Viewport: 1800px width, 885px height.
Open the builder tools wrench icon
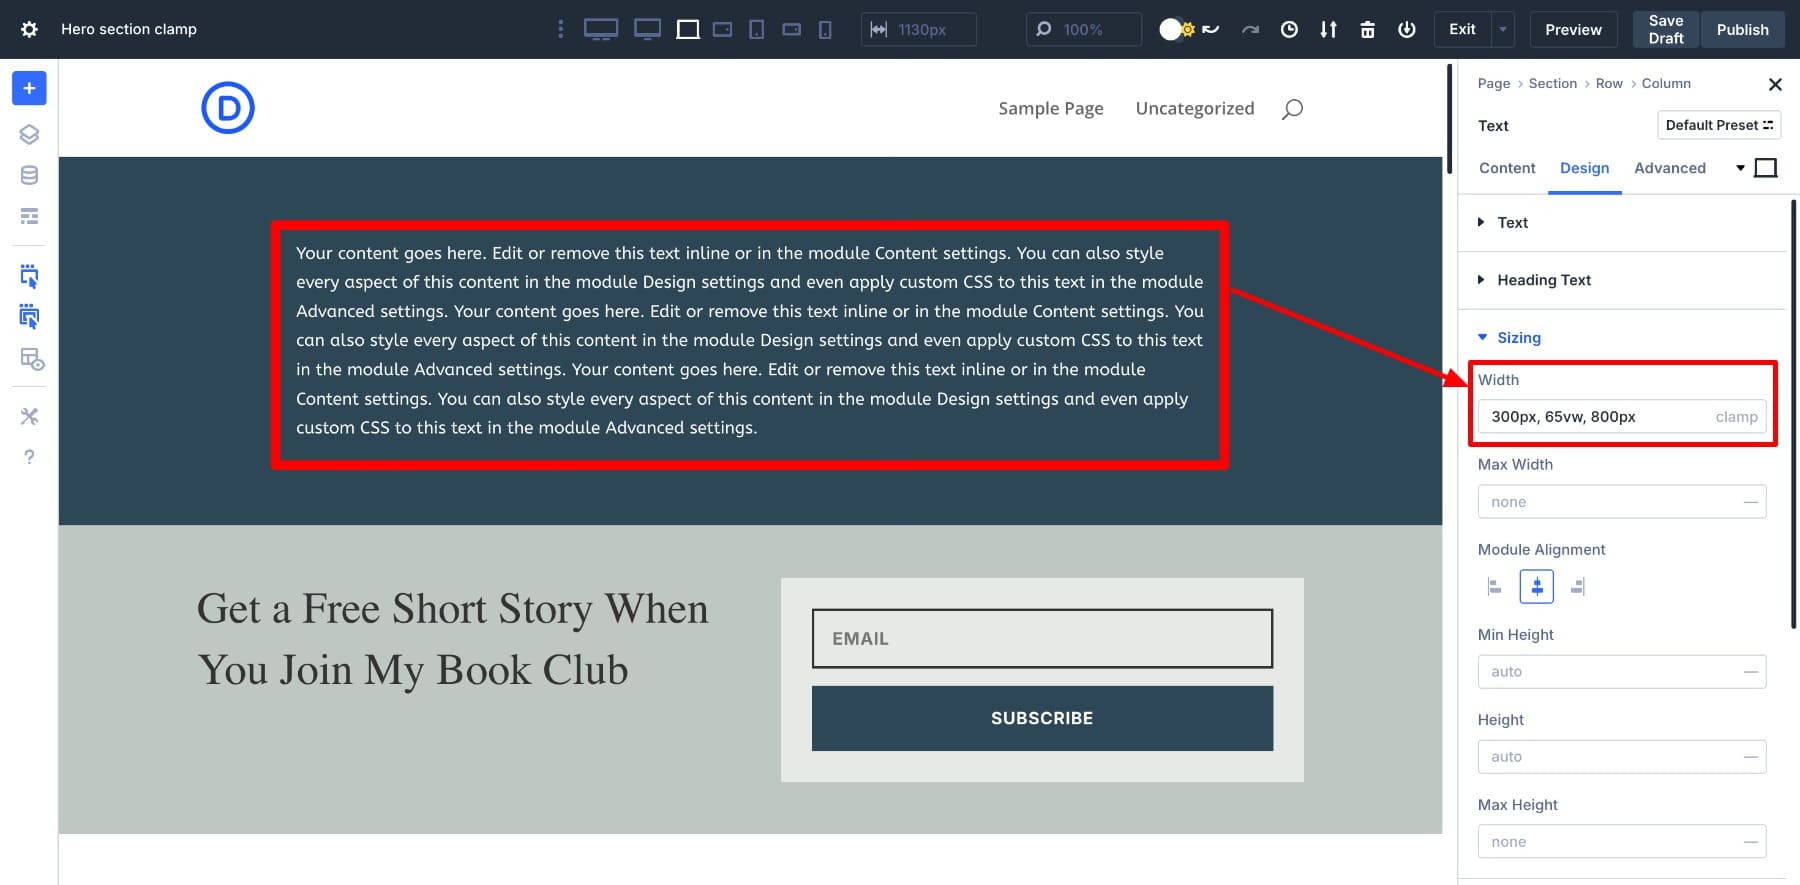29,416
